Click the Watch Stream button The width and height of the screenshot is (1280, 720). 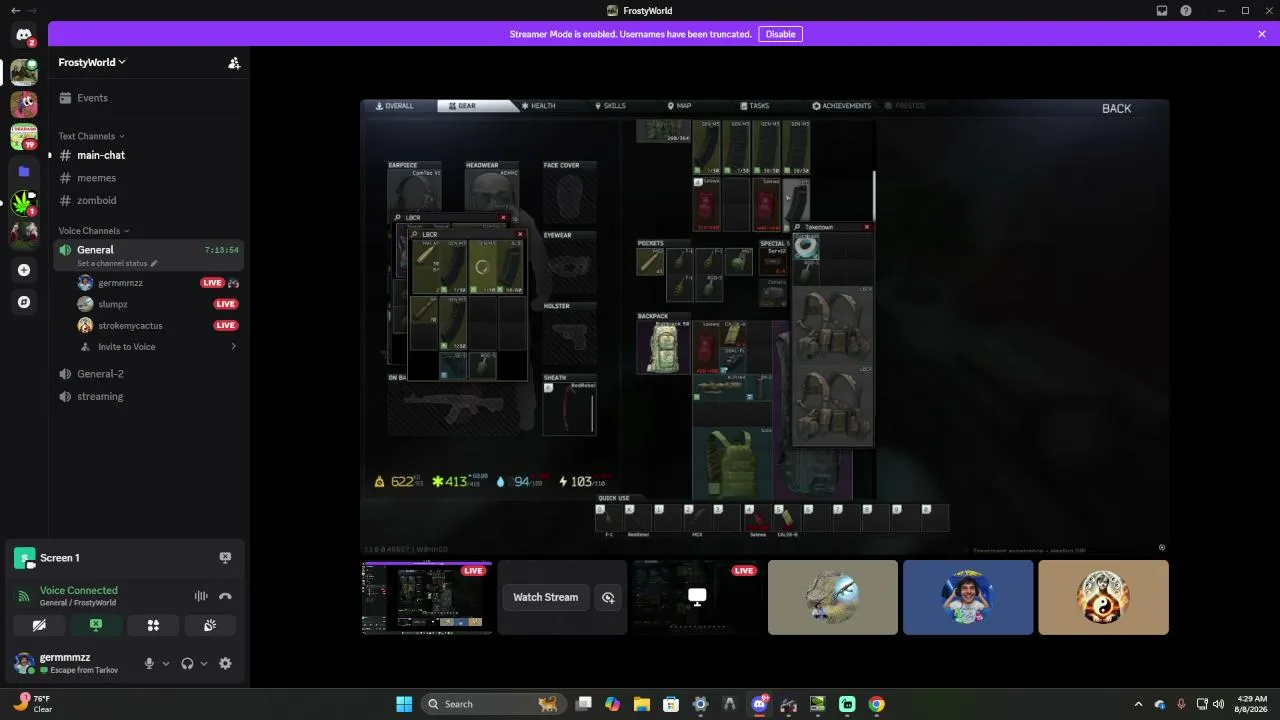pos(545,597)
